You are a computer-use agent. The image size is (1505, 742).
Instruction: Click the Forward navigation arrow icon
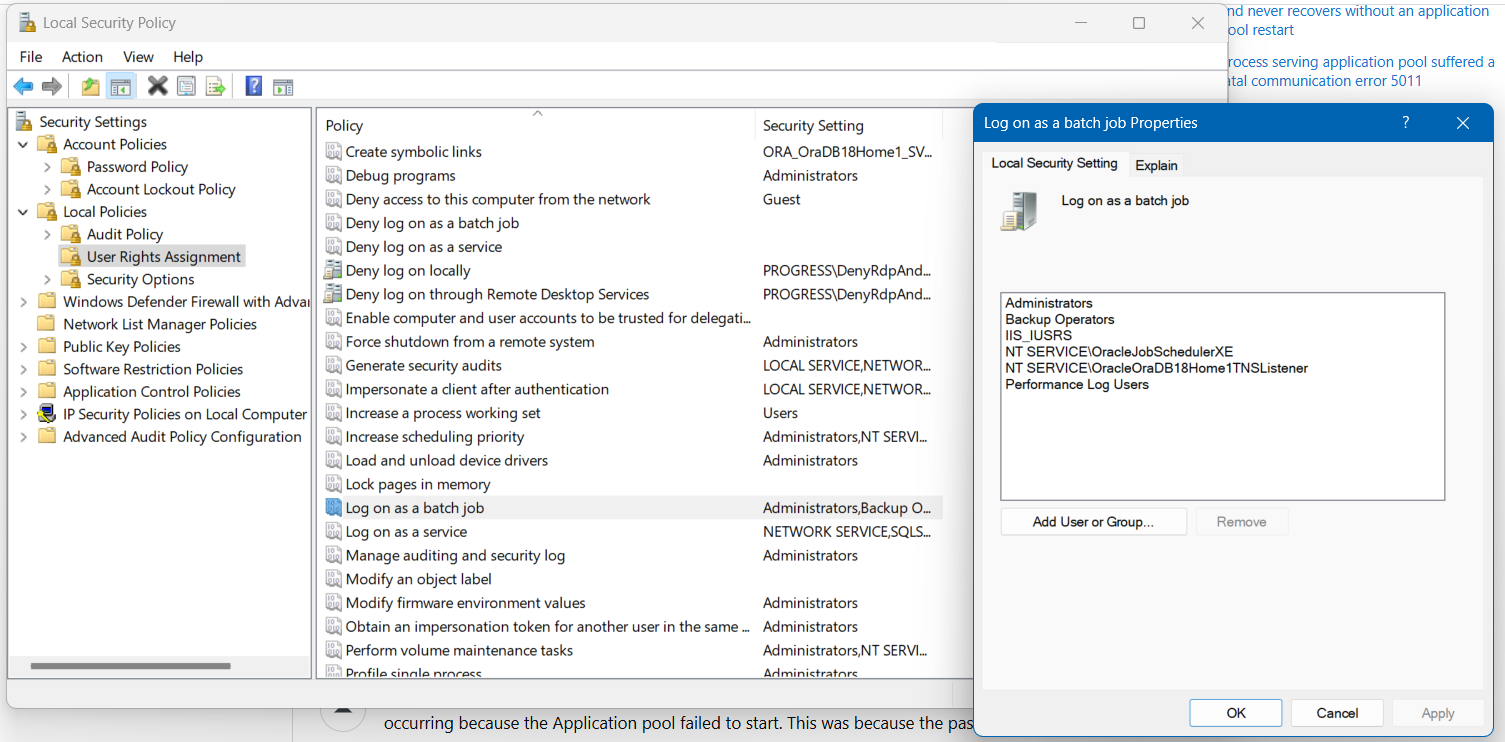(52, 86)
